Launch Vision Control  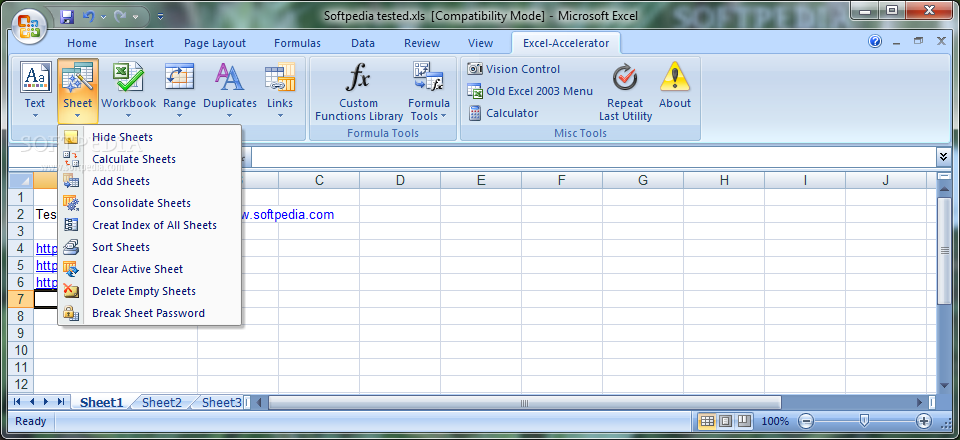(x=514, y=69)
